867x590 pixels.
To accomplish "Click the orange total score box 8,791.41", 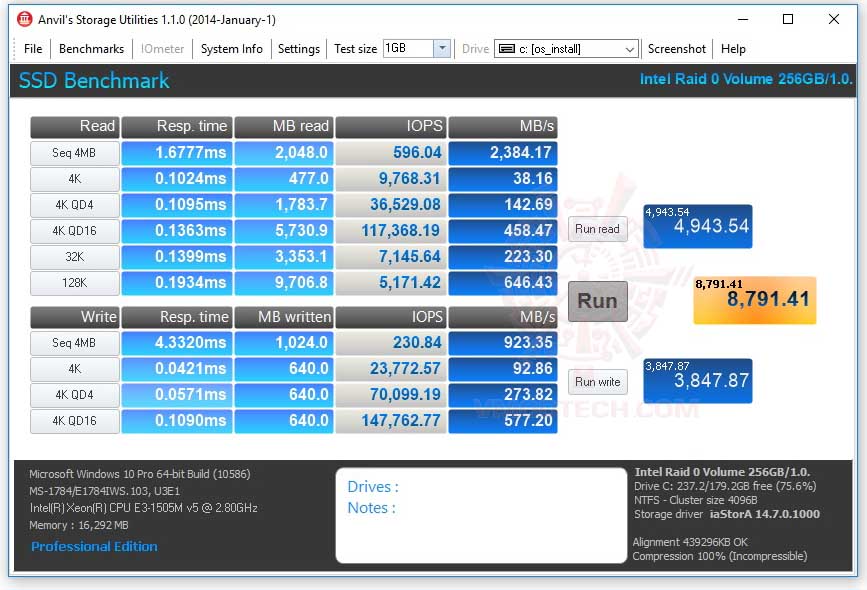I will pyautogui.click(x=755, y=300).
